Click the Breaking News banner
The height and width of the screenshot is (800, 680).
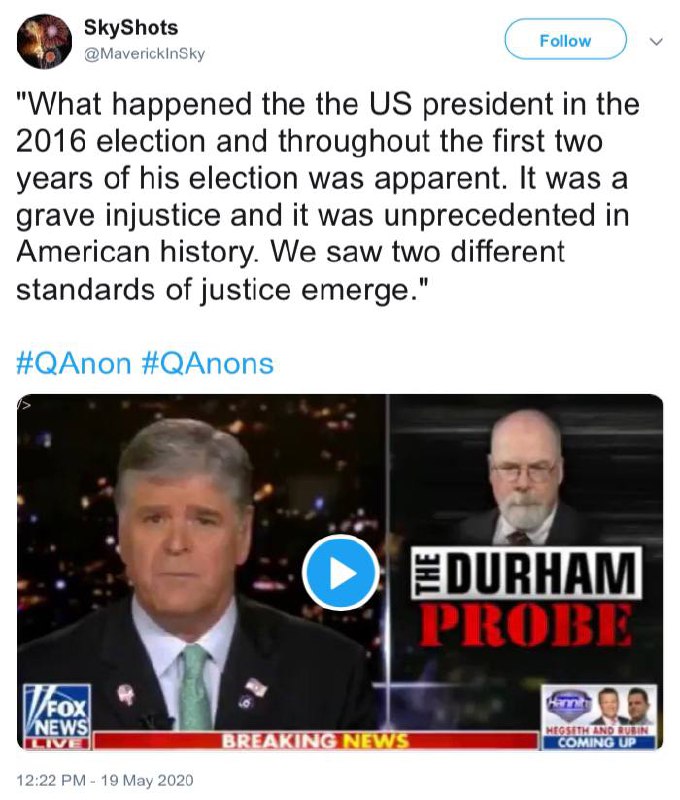point(315,740)
